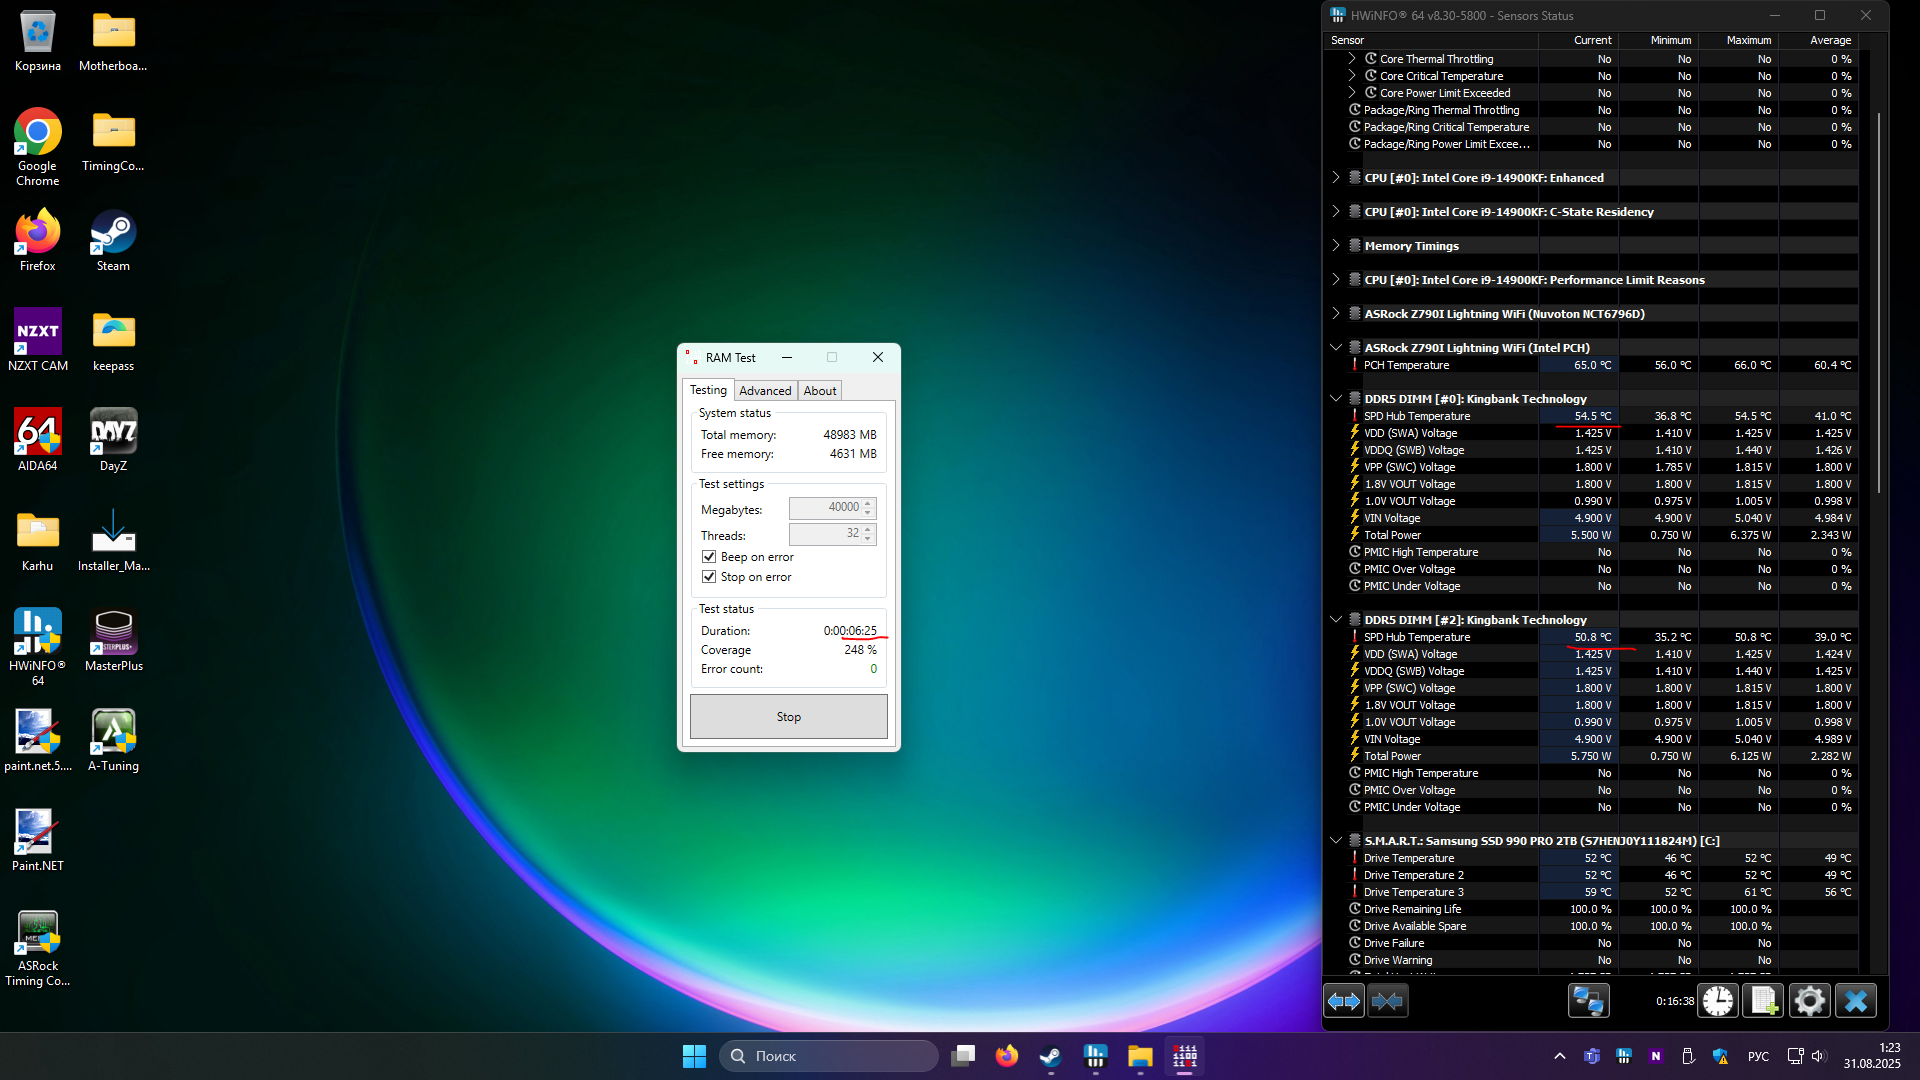Click the Minimum column header

pyautogui.click(x=1658, y=40)
